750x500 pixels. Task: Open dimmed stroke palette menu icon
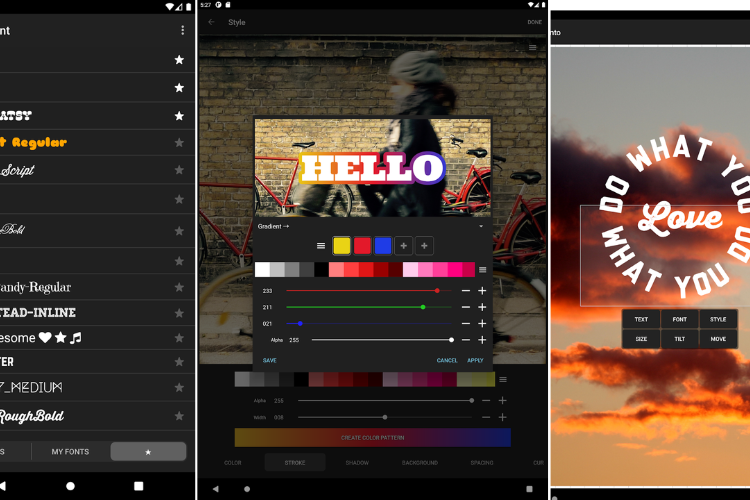[503, 379]
